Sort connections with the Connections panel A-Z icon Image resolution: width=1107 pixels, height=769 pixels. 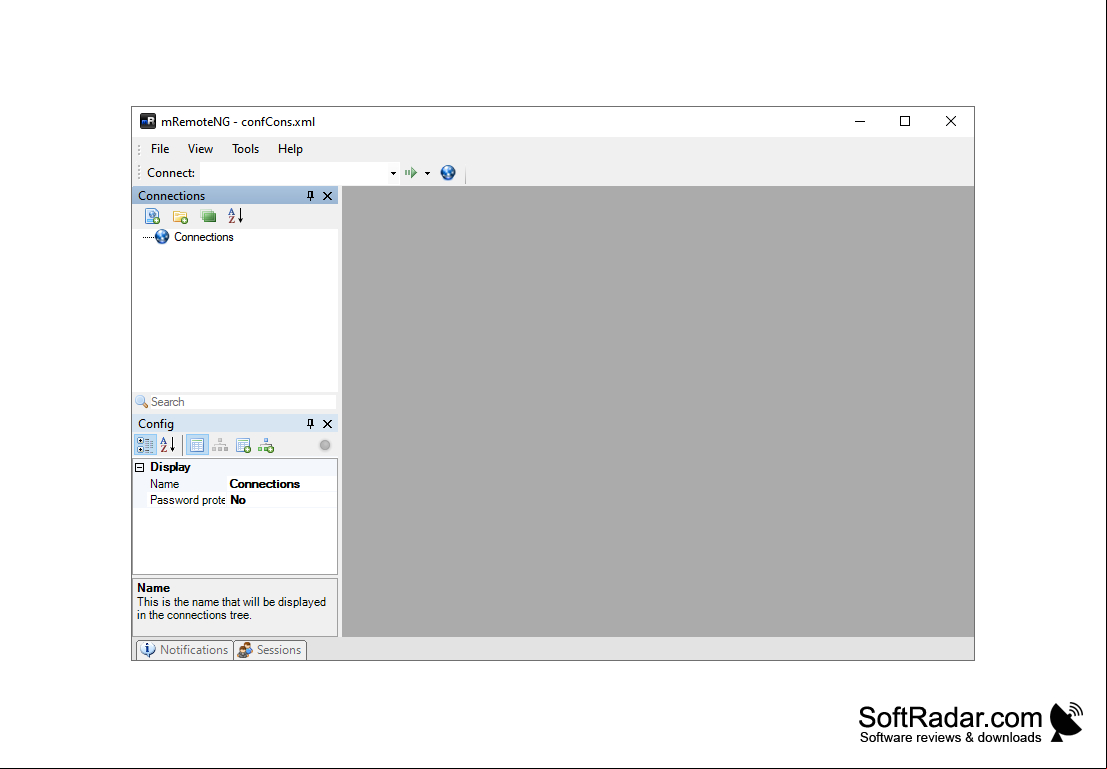pyautogui.click(x=236, y=216)
